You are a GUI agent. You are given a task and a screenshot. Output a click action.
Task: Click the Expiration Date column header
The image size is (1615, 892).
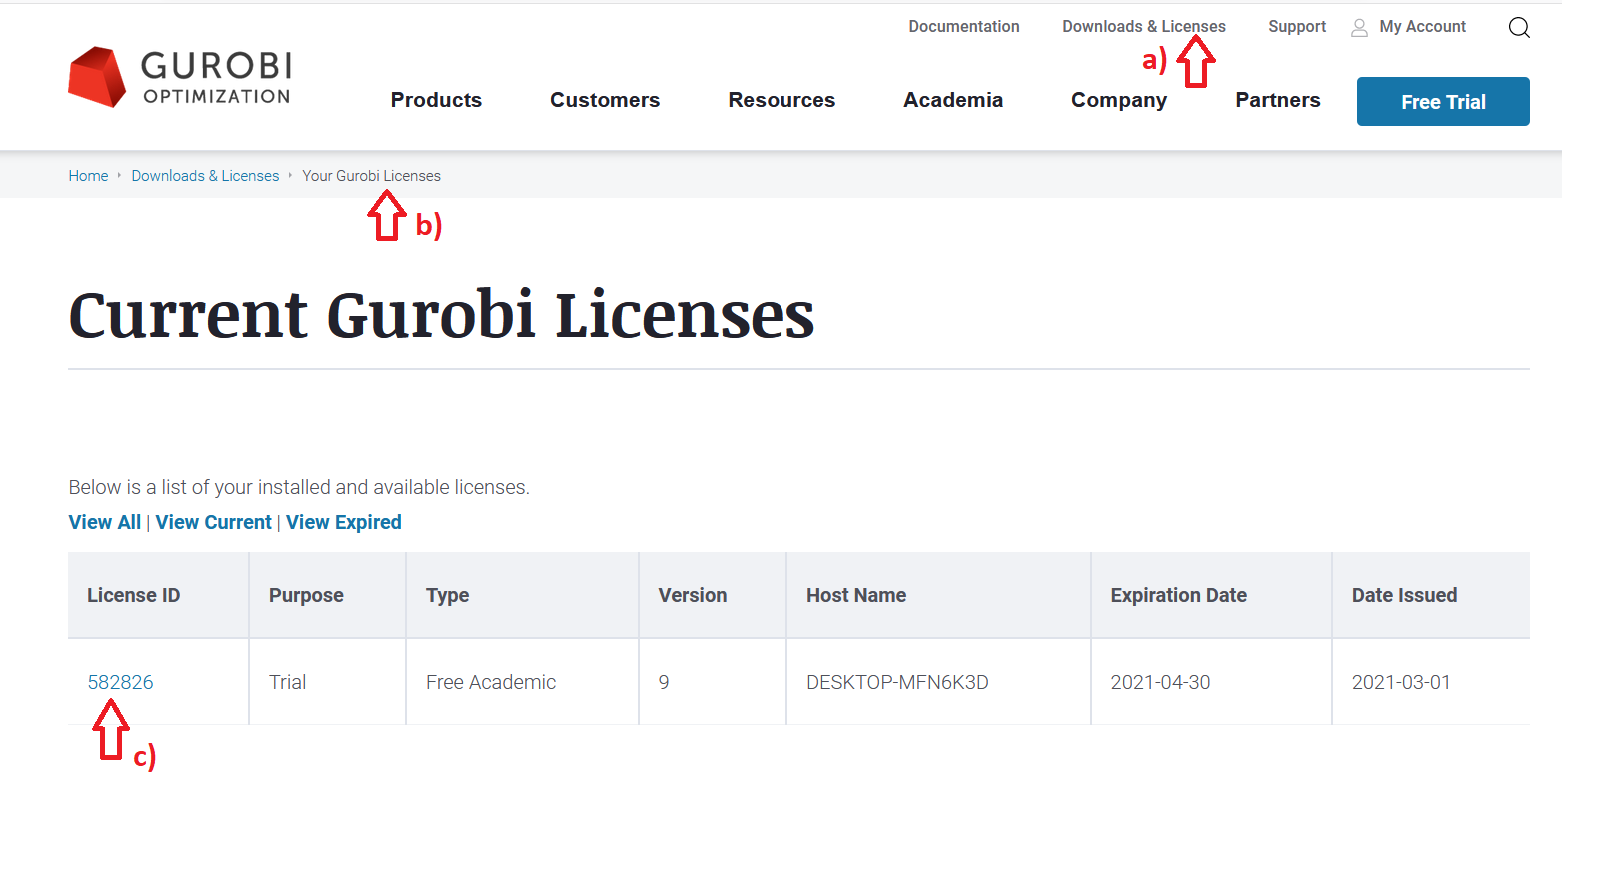coord(1212,595)
